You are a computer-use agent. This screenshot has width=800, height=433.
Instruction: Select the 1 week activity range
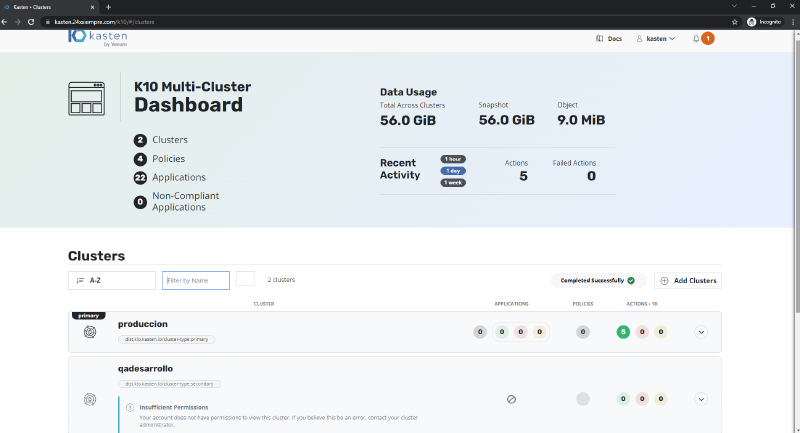click(x=453, y=183)
